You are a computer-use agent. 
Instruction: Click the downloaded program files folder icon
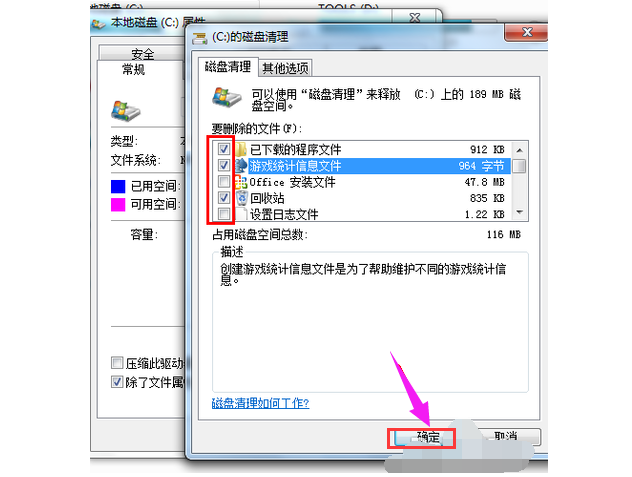pyautogui.click(x=241, y=150)
